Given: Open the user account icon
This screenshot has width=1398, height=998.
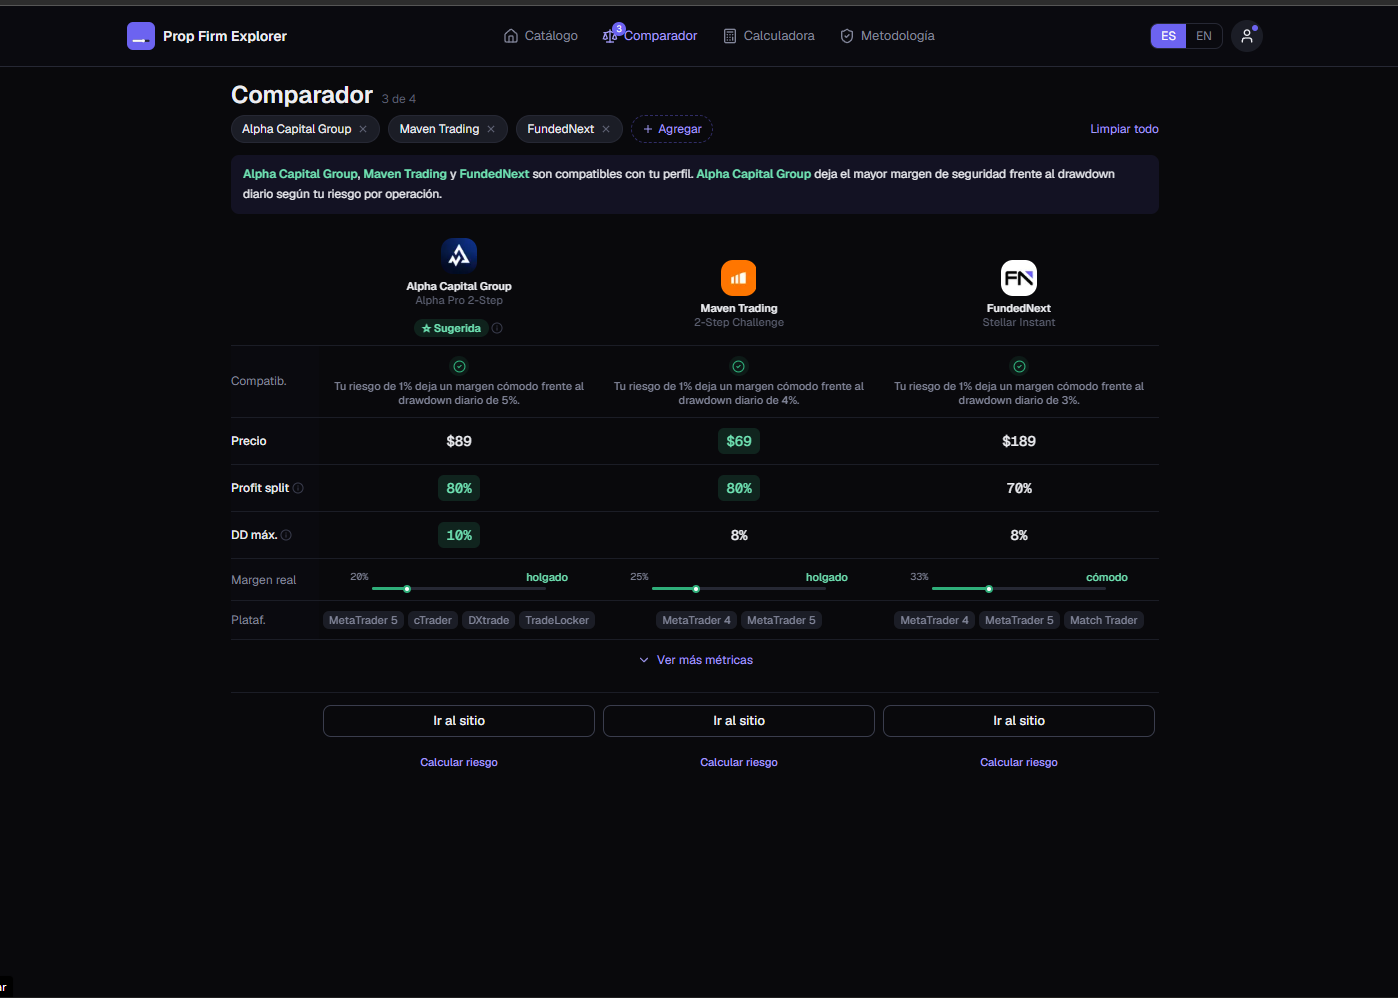Looking at the screenshot, I should [1247, 36].
